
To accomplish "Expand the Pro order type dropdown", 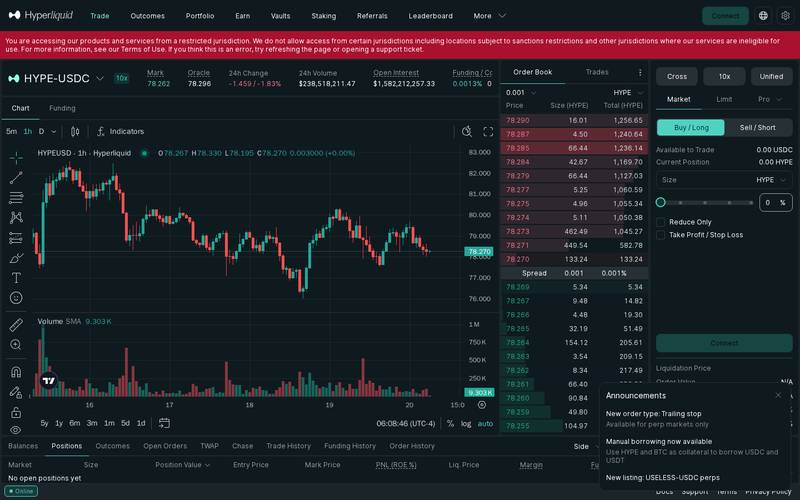I will click(x=769, y=99).
